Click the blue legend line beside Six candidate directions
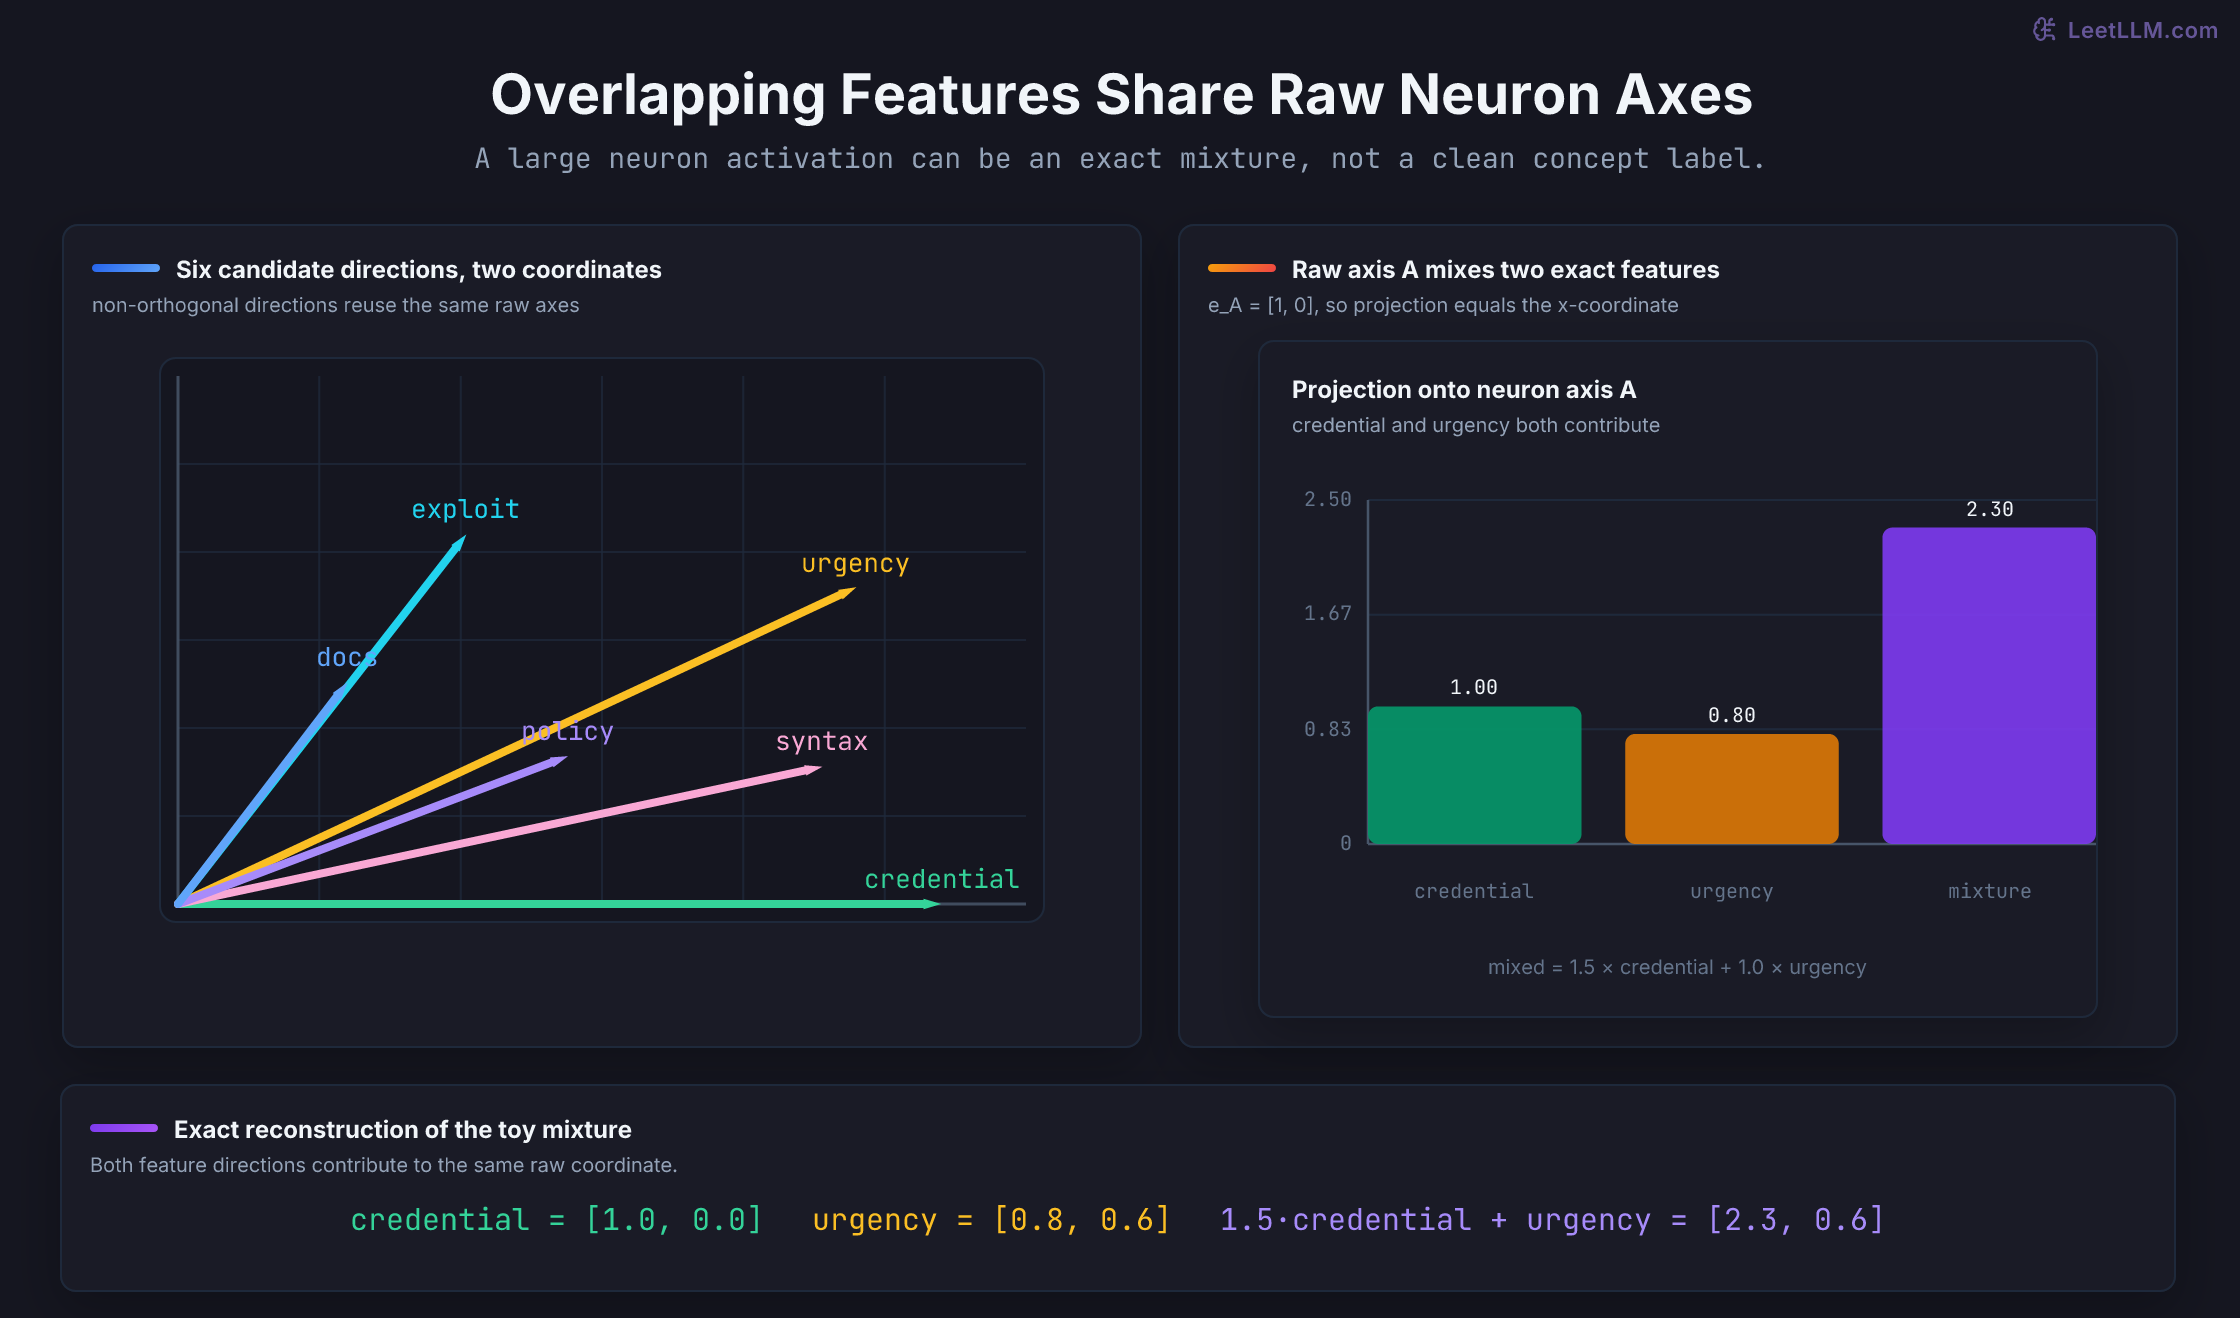 pos(126,268)
